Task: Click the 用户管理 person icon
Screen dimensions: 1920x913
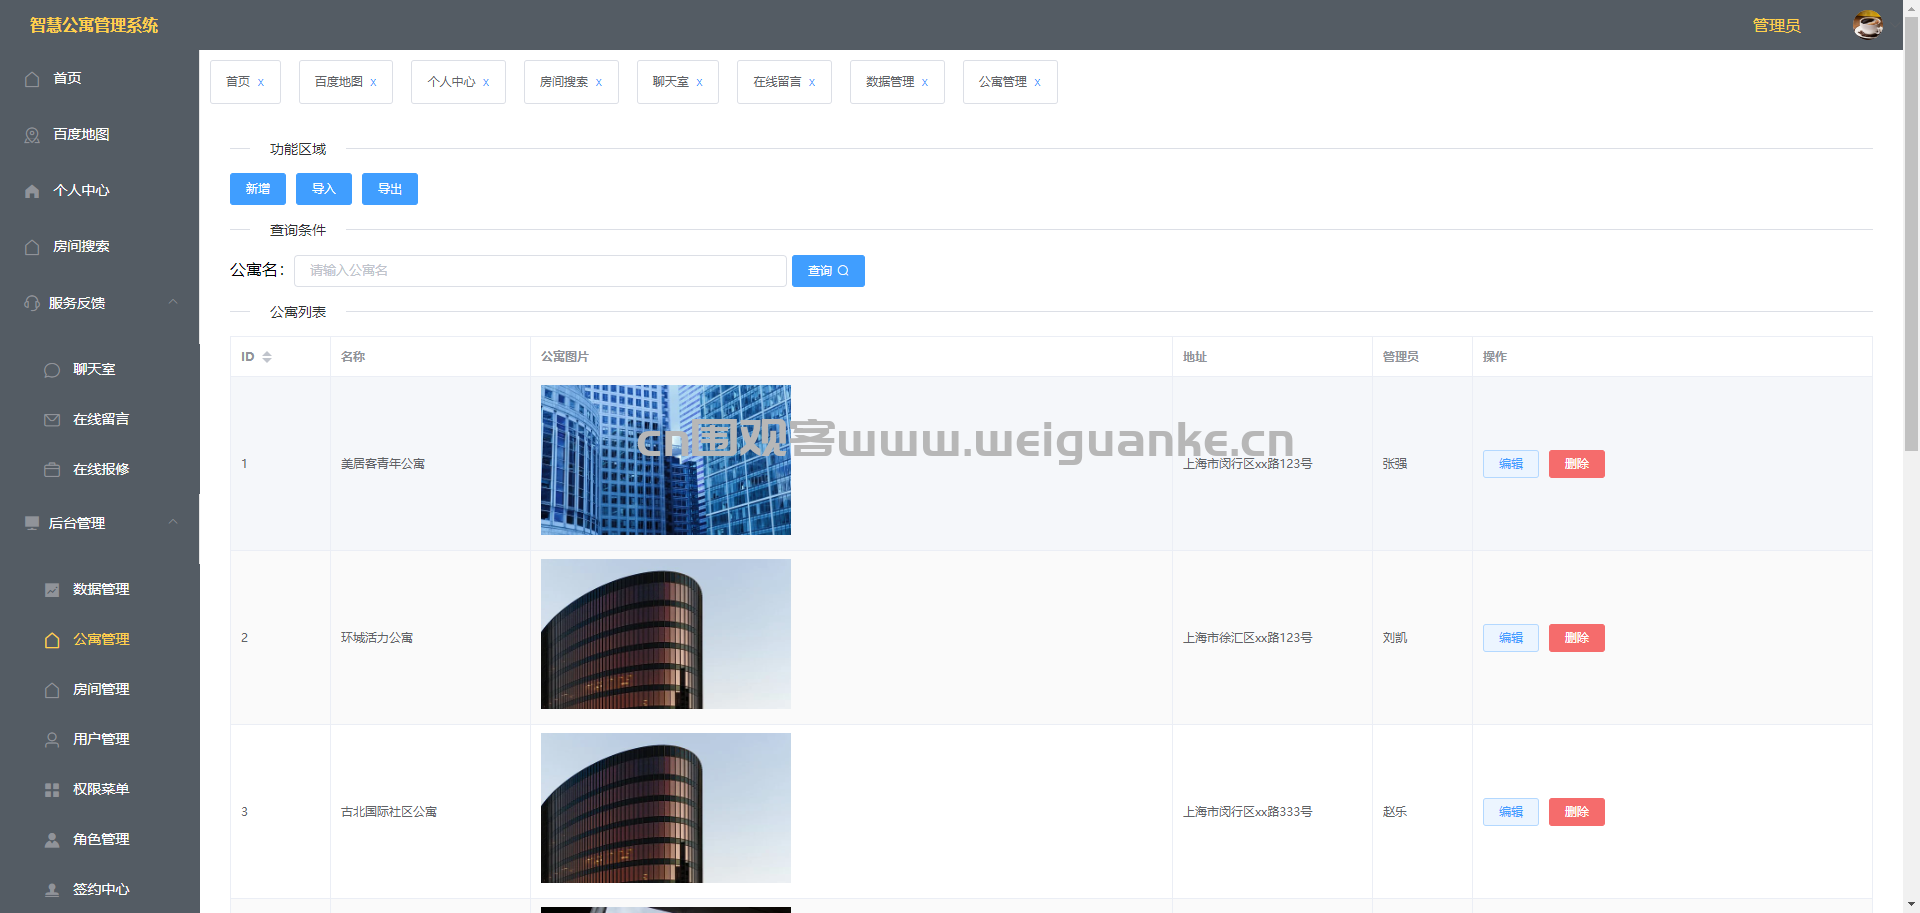Action: pos(52,740)
